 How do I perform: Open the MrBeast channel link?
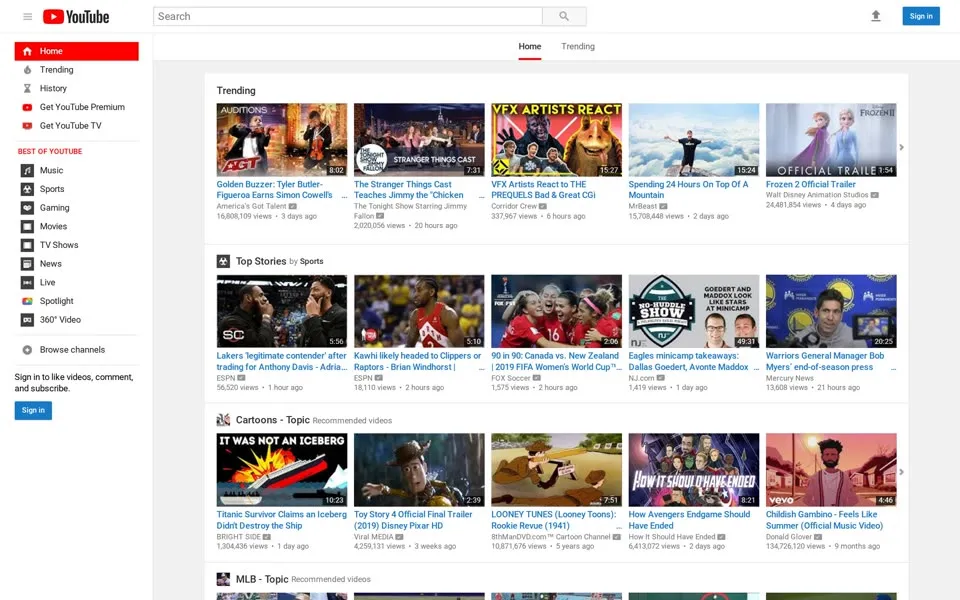coord(642,206)
